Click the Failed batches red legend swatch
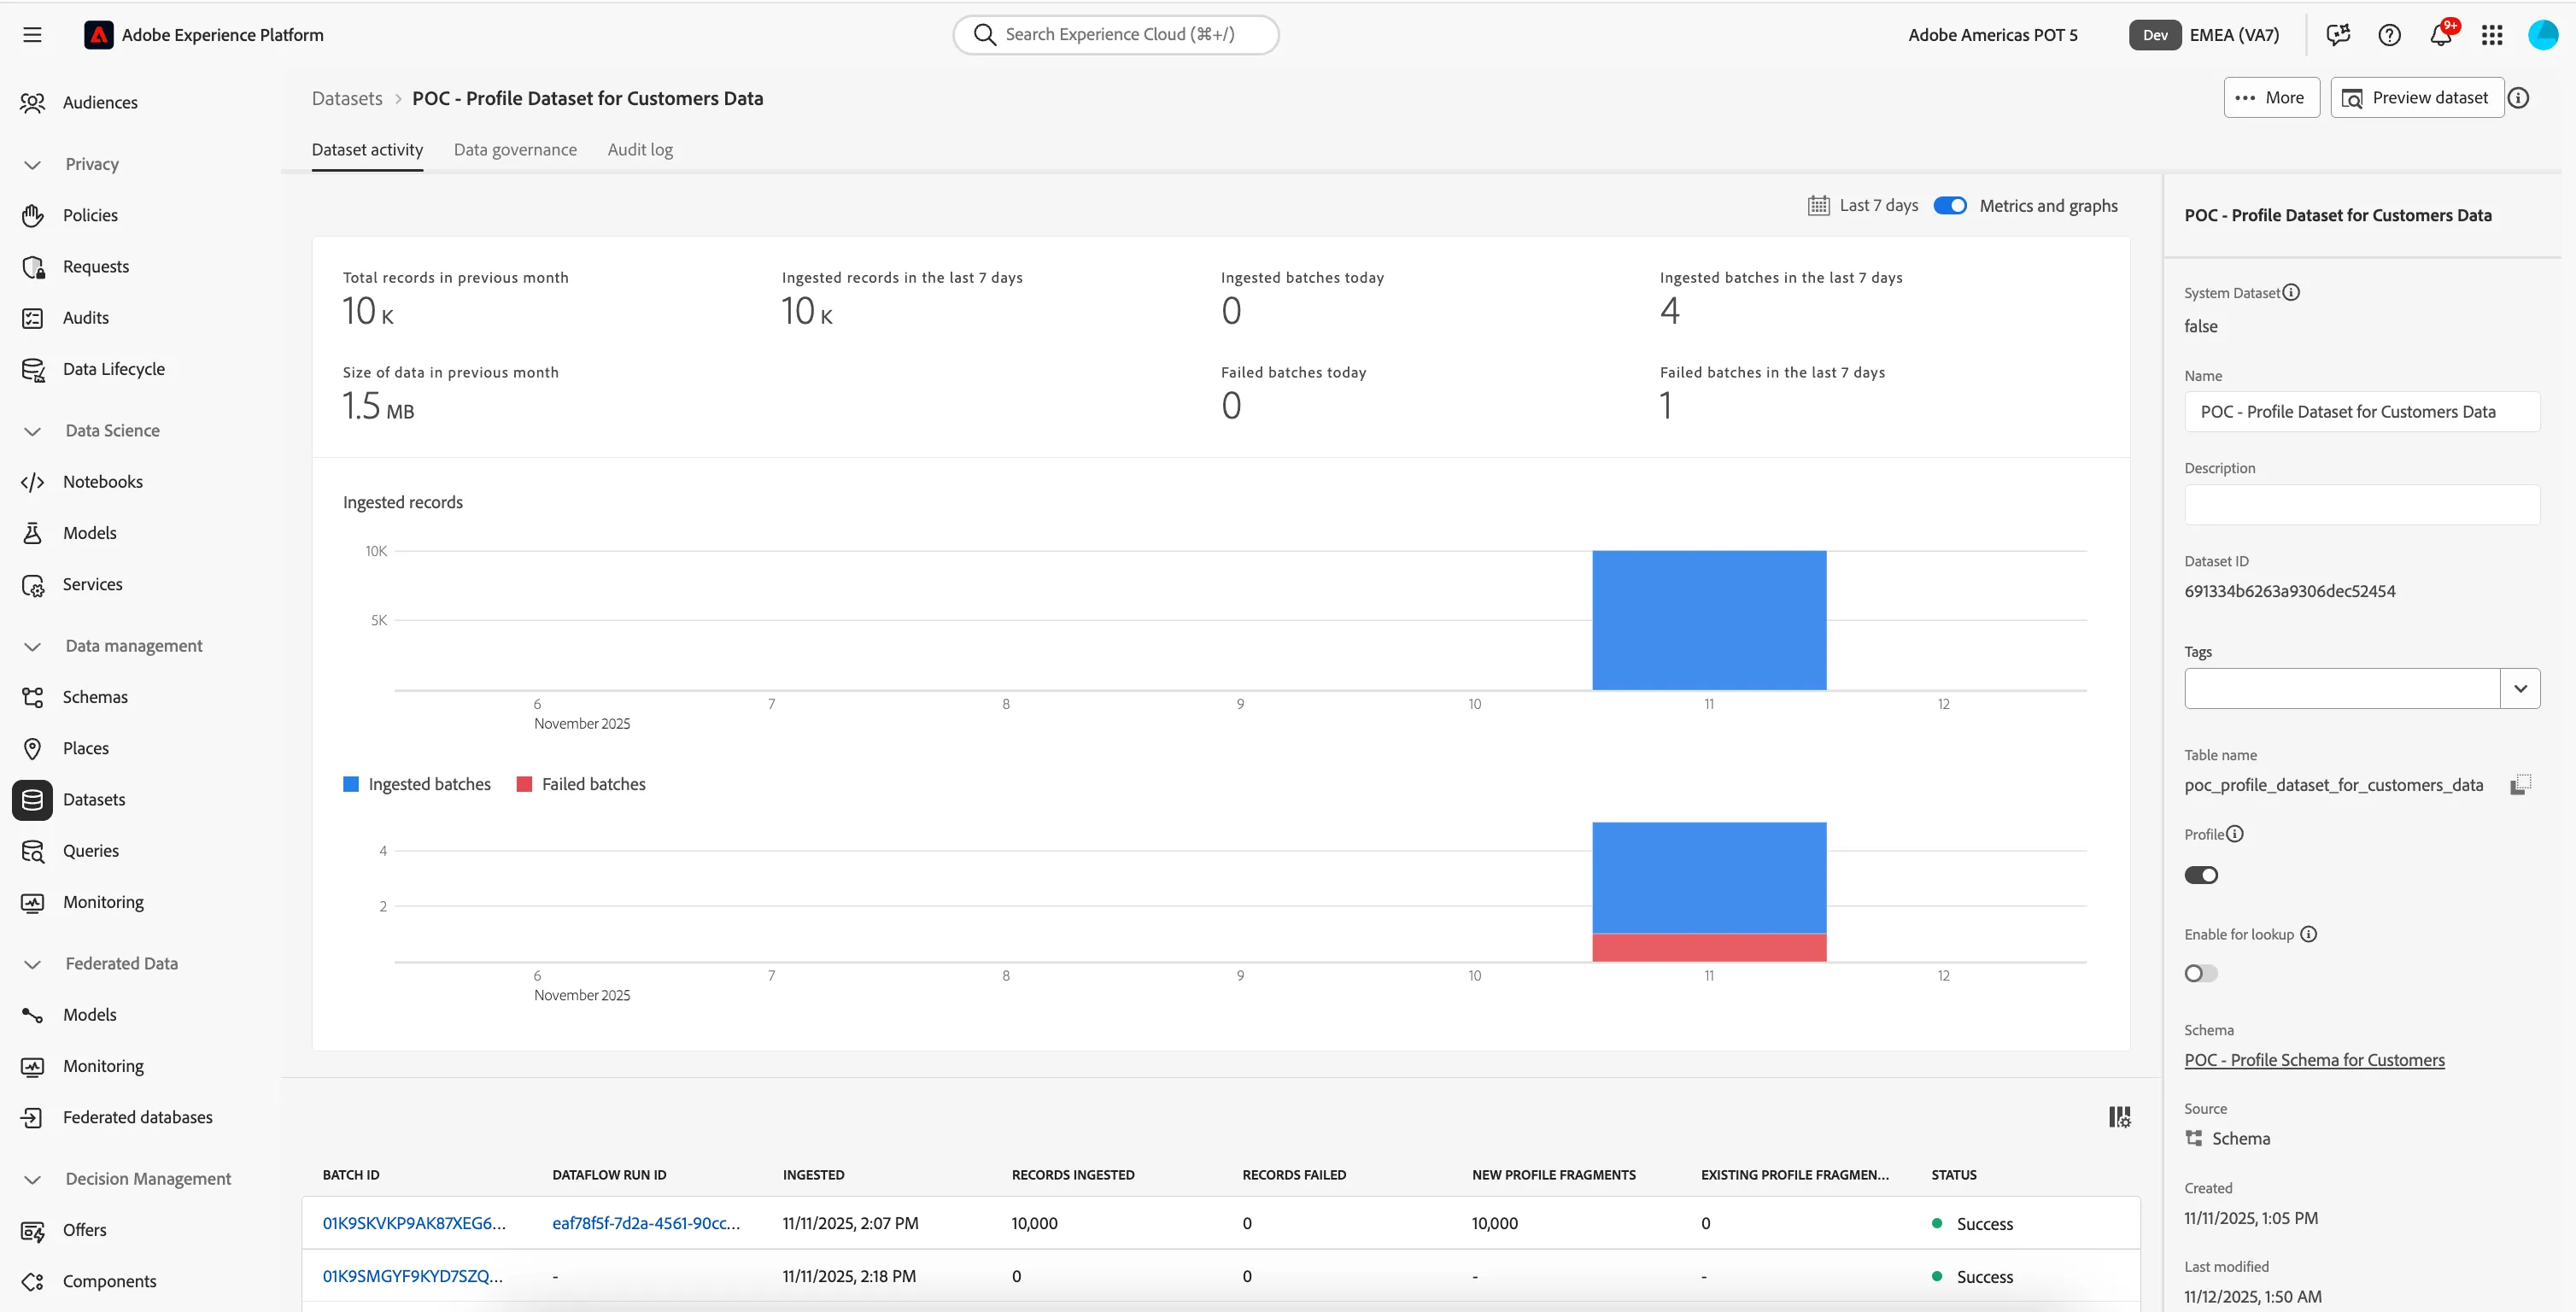 click(524, 784)
